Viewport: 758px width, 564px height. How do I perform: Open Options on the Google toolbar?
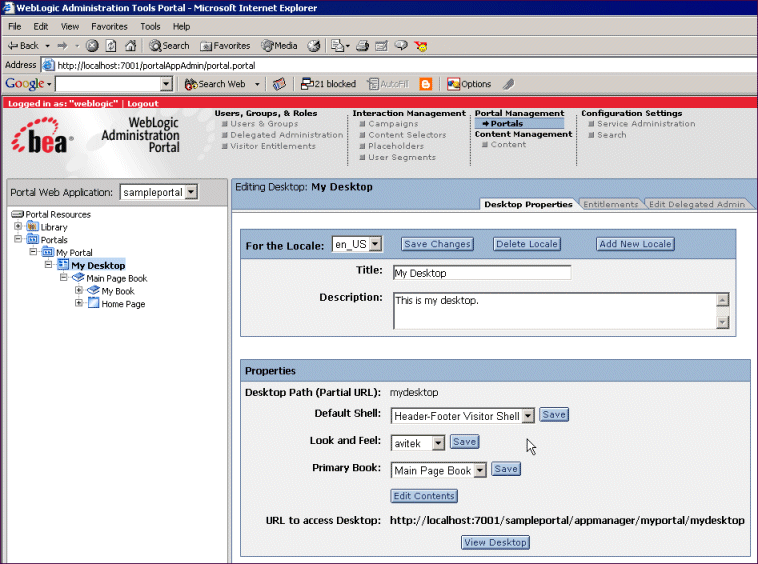point(468,84)
